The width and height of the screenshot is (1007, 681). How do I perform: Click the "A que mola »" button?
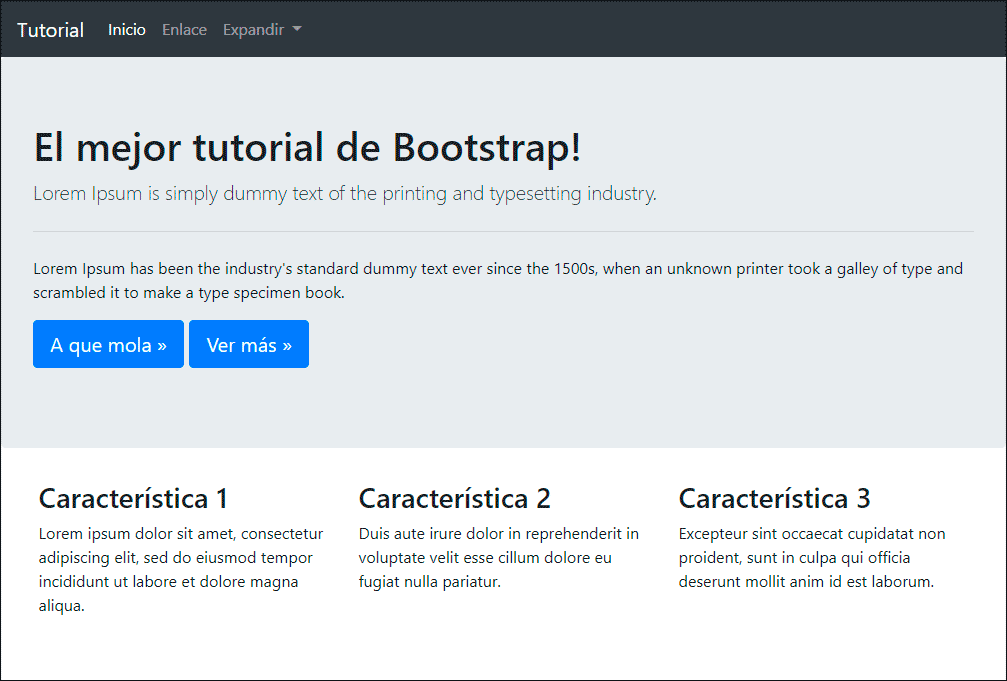(109, 344)
